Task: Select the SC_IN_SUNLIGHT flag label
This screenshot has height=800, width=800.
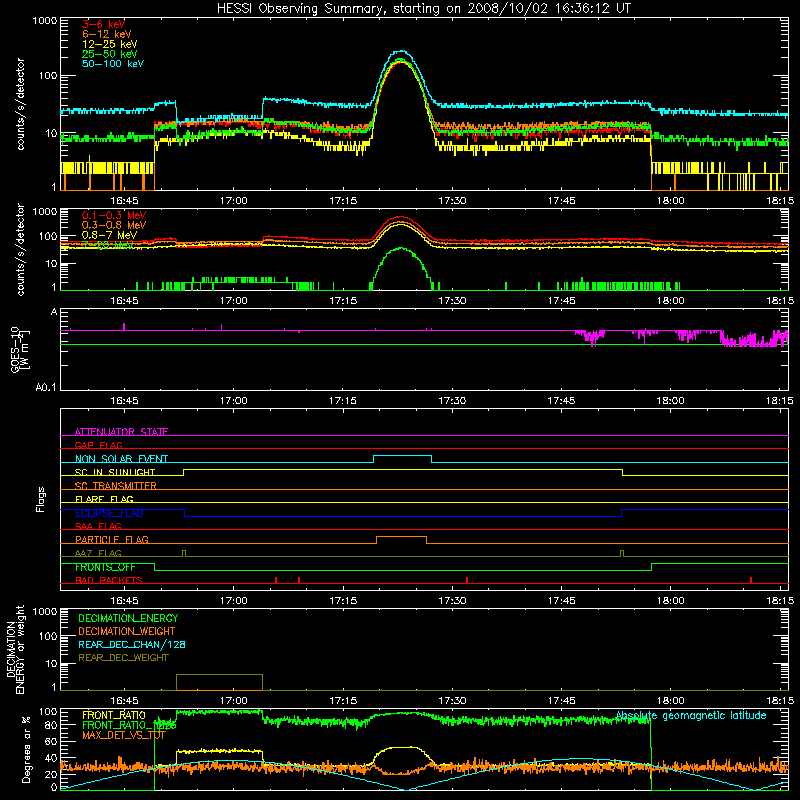Action: [115, 472]
